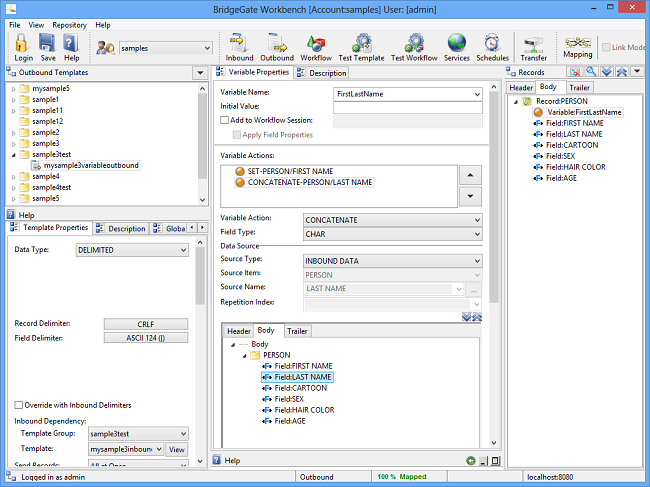Launch Test Template
Viewport: 650px width, 487px height.
coord(361,48)
